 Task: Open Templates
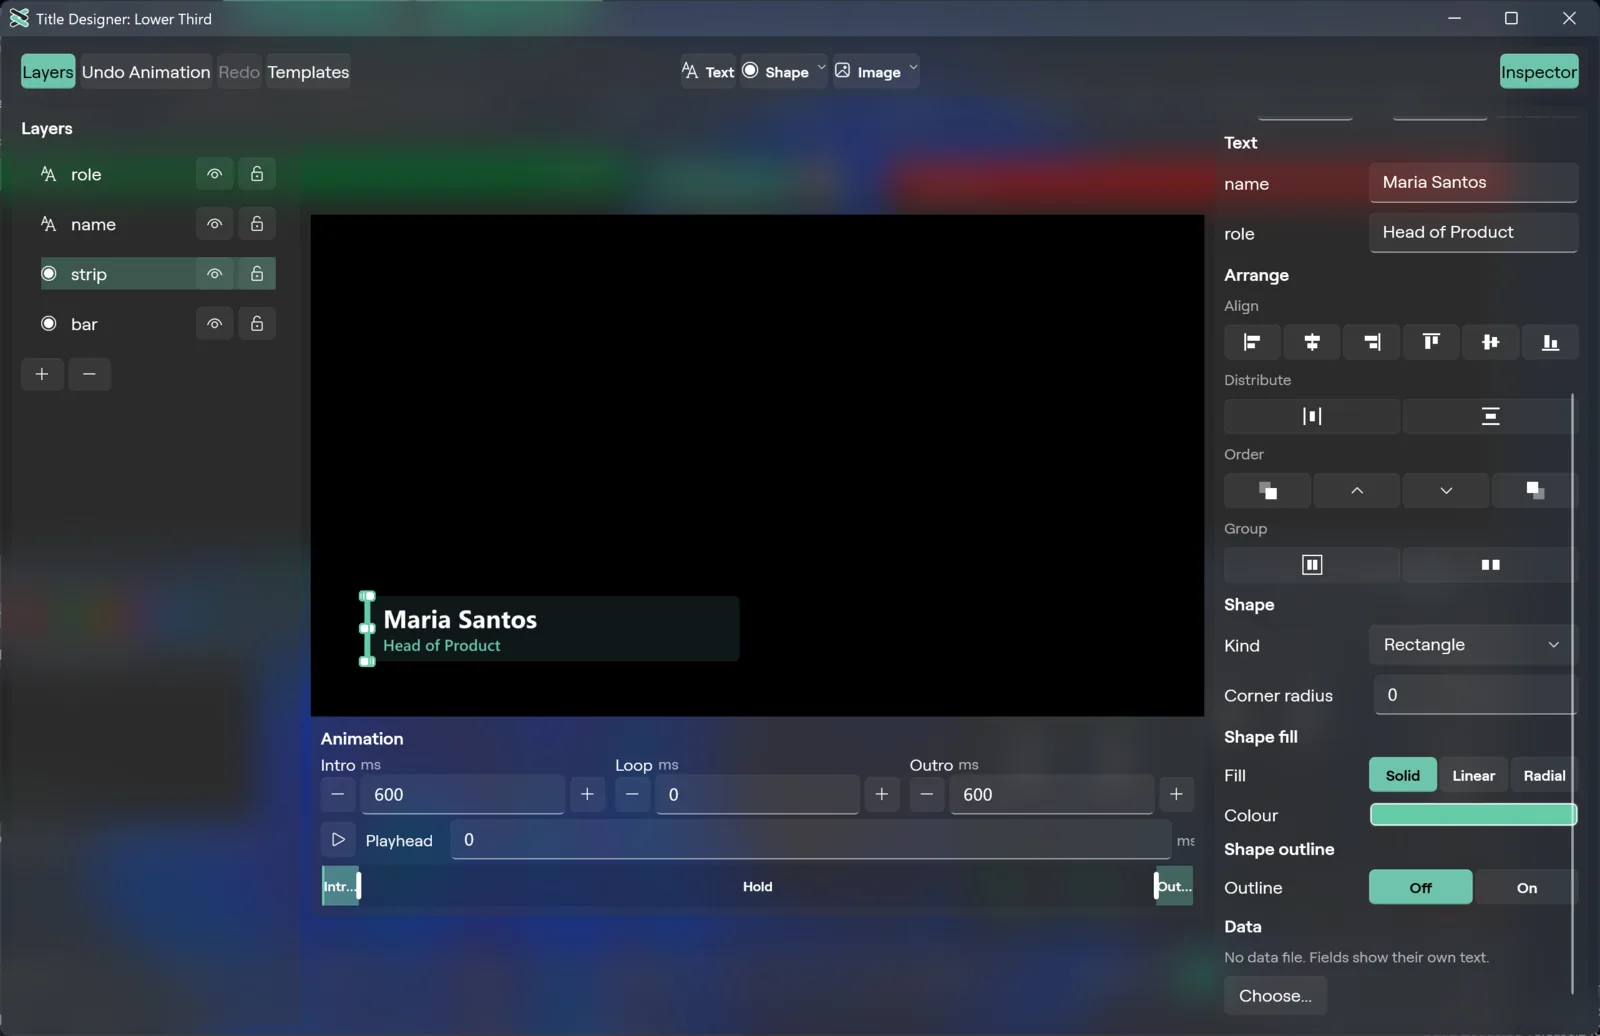[308, 72]
